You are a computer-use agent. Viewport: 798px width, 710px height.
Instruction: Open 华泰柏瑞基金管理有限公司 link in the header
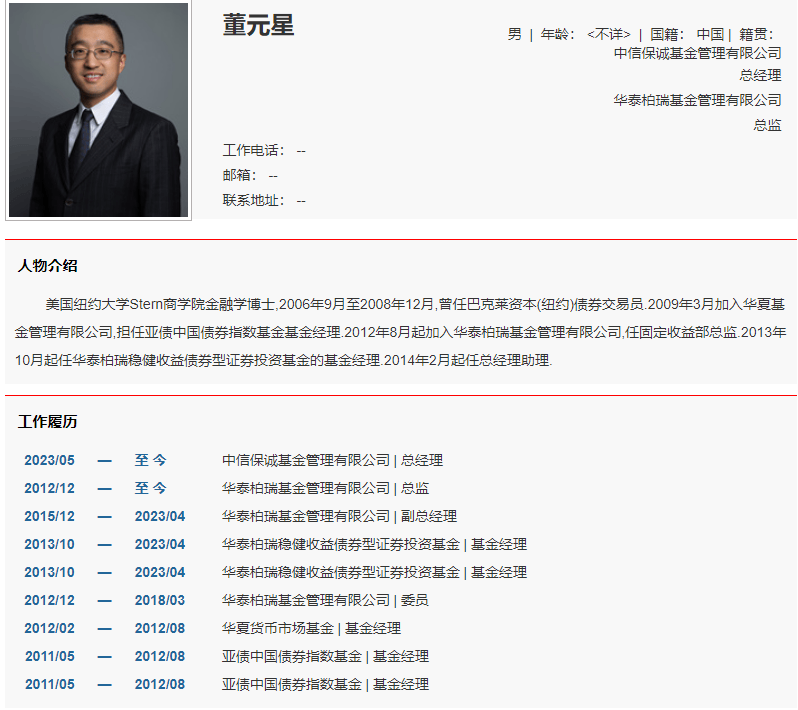pos(697,100)
